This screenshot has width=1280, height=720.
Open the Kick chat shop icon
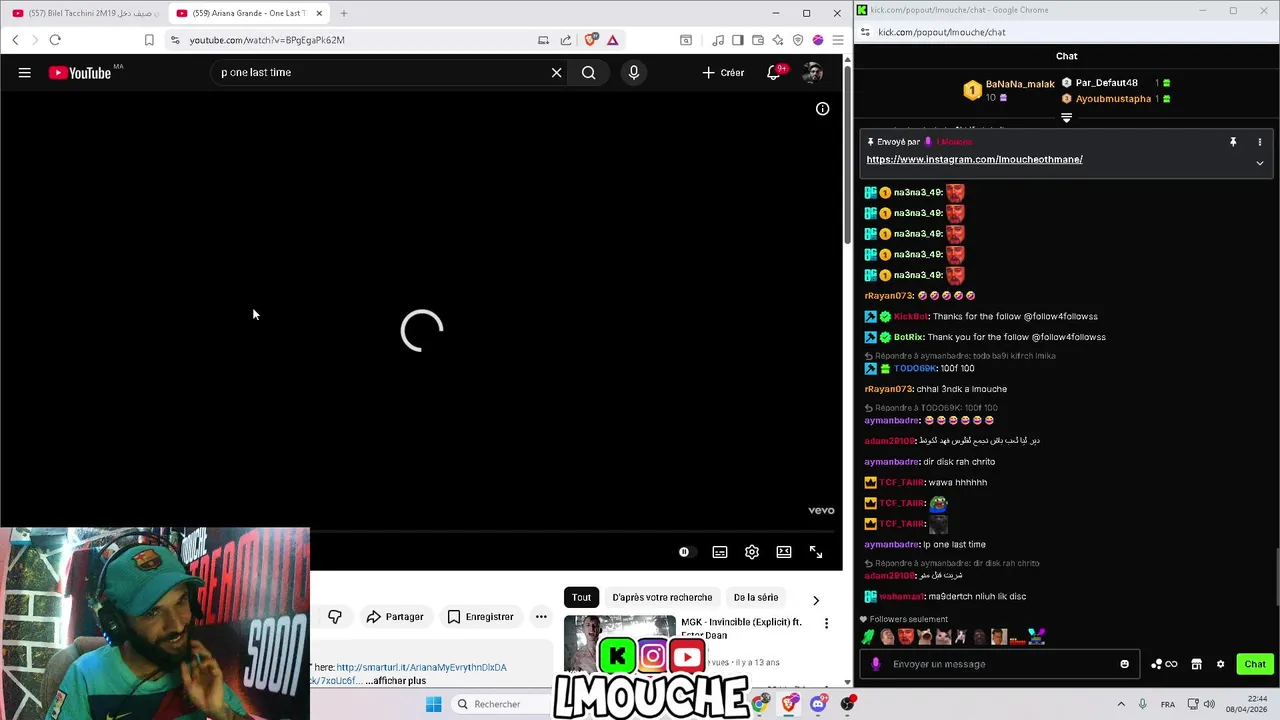click(x=1196, y=664)
